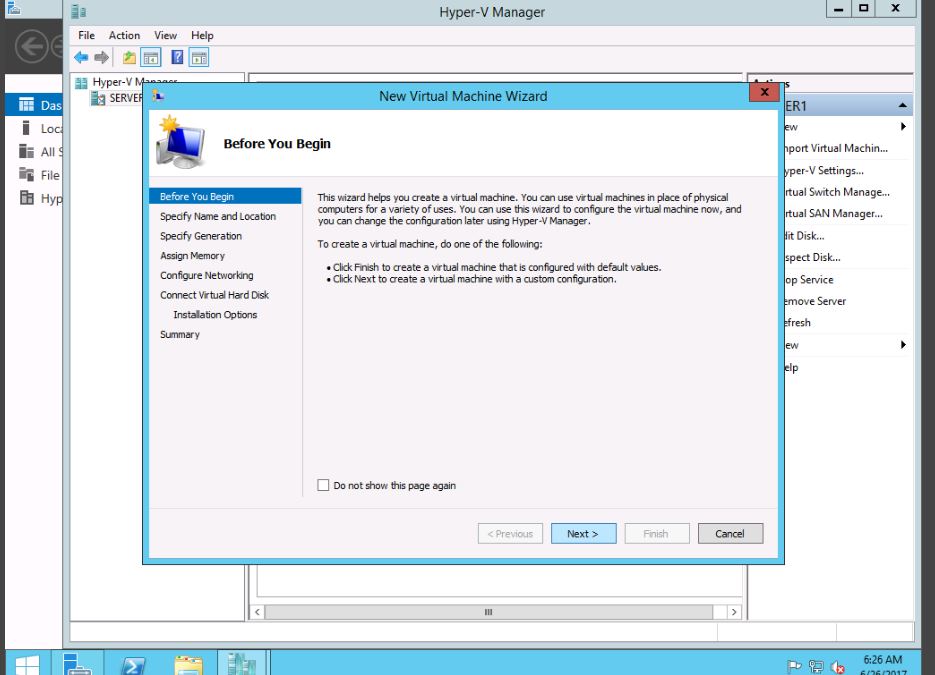Click Inspect Disk action
The image size is (935, 675).
click(x=812, y=258)
